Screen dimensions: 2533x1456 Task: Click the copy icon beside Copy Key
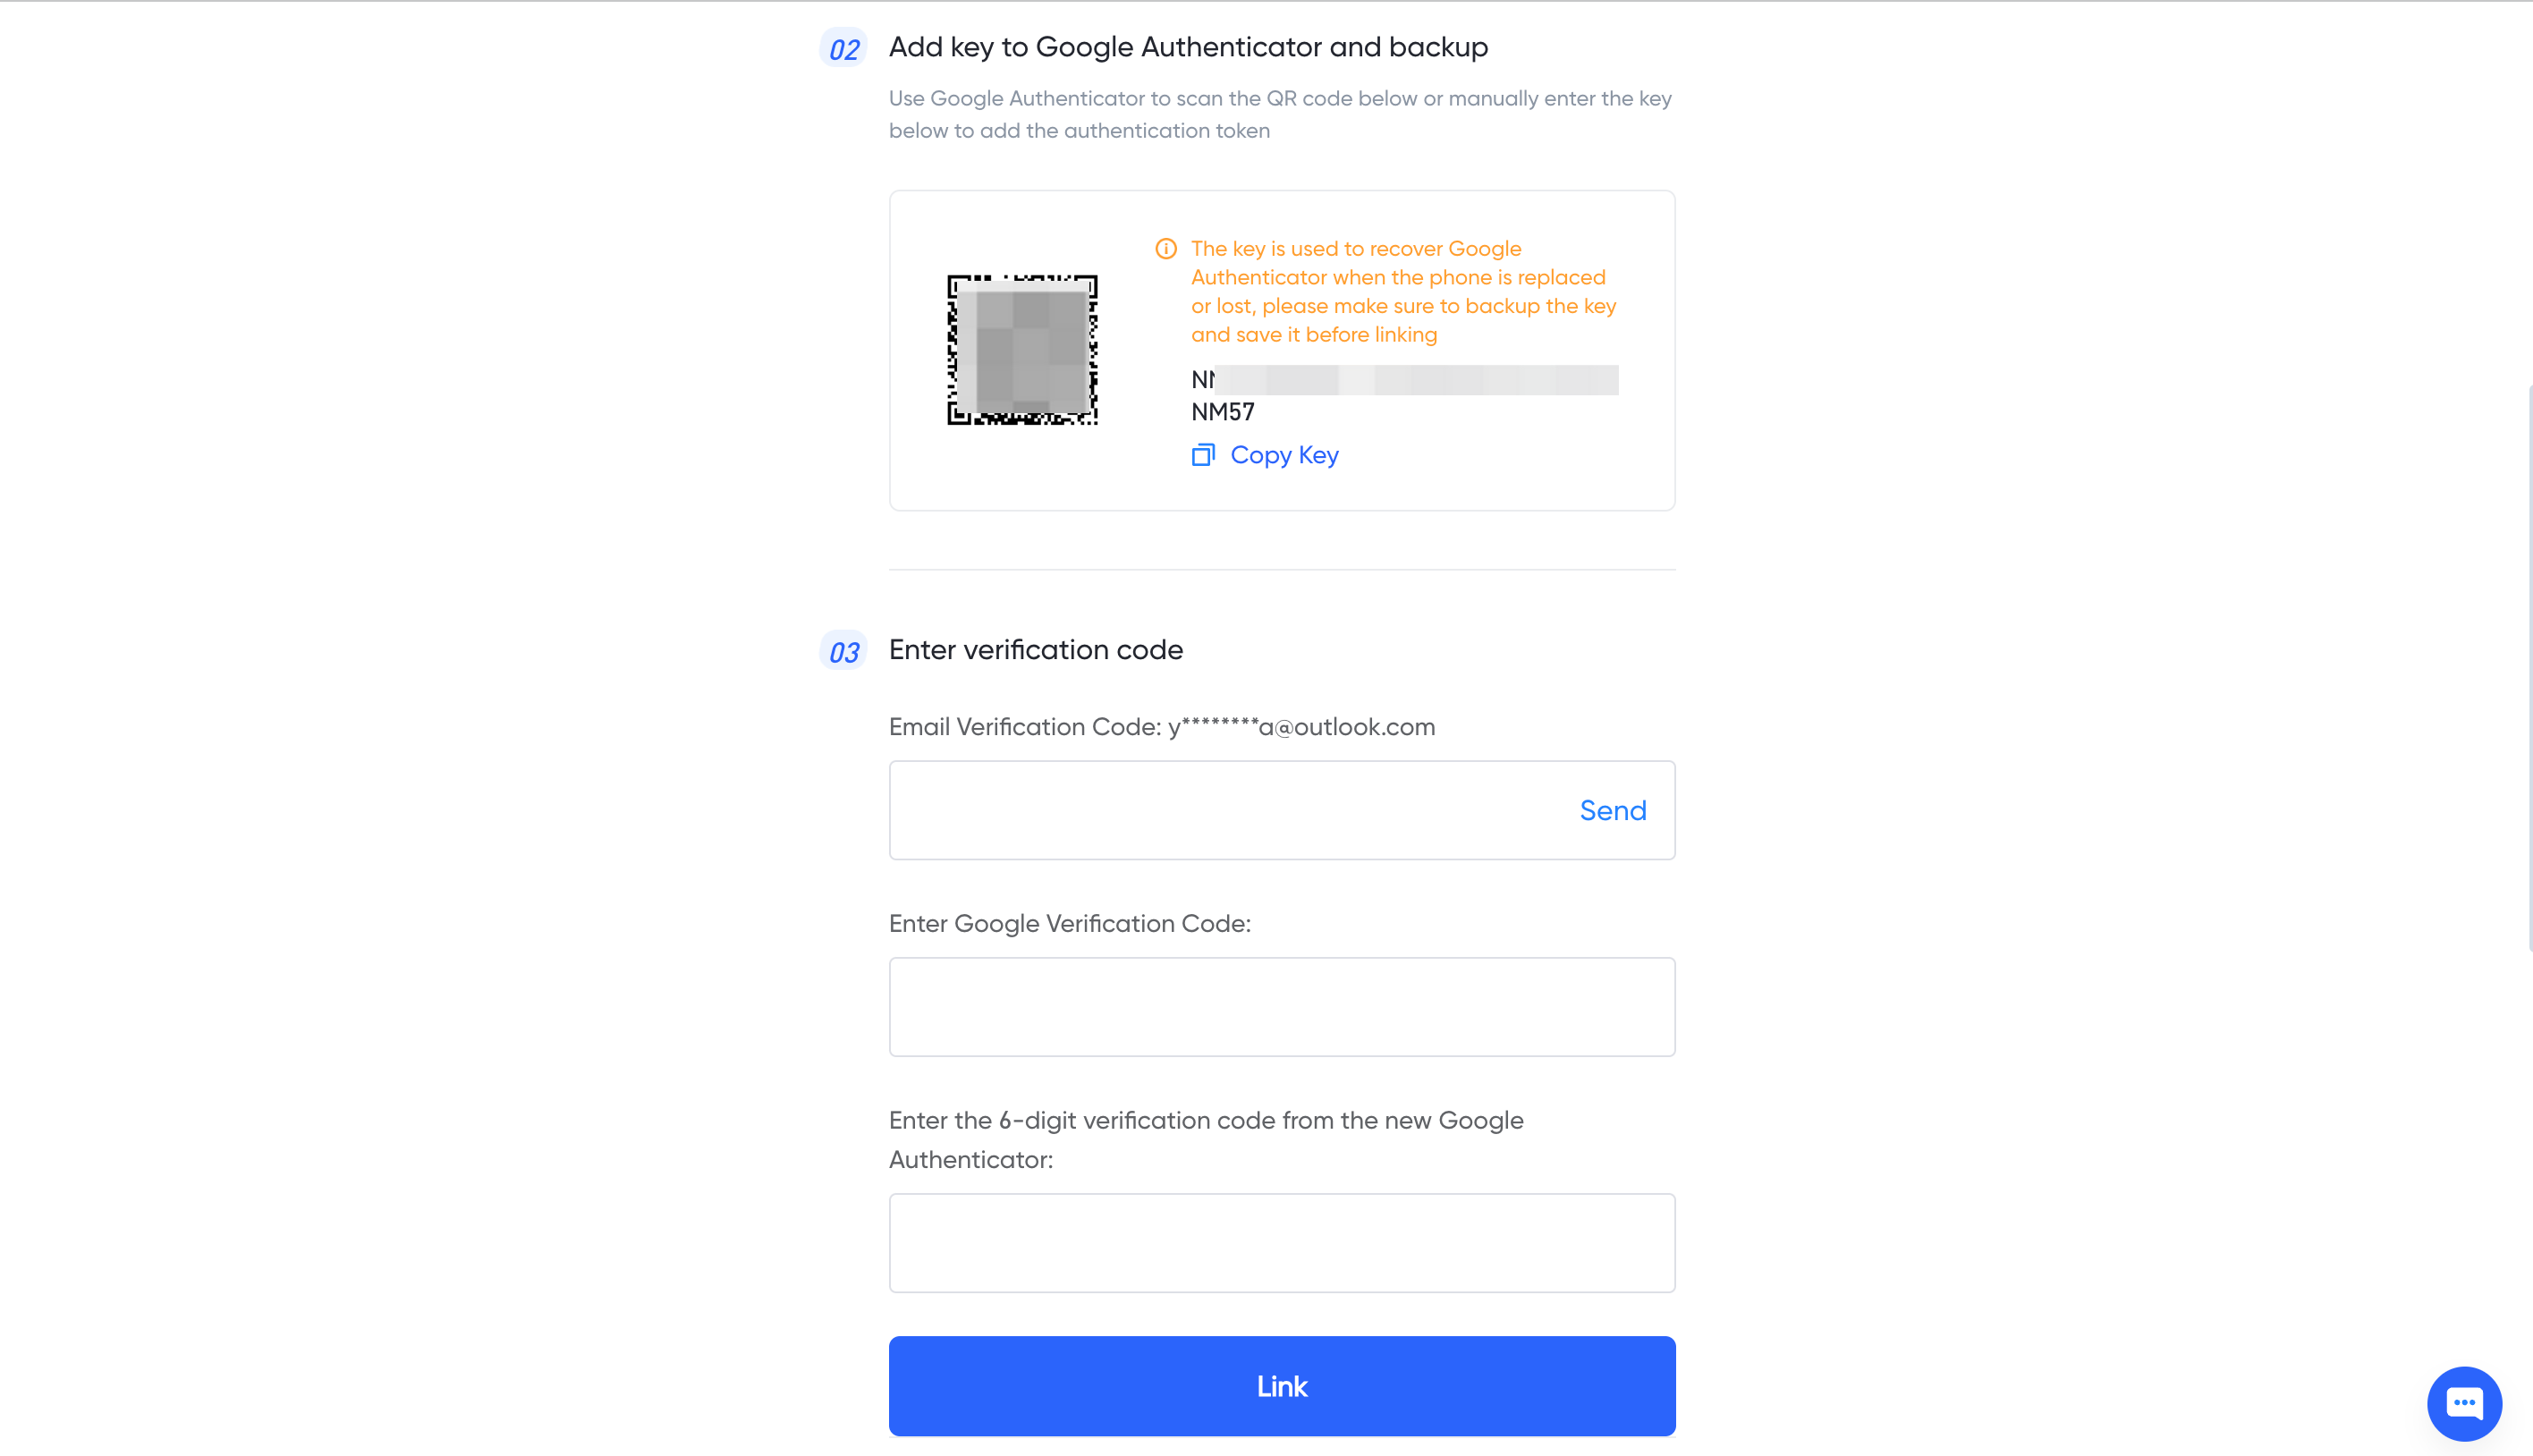click(x=1203, y=455)
